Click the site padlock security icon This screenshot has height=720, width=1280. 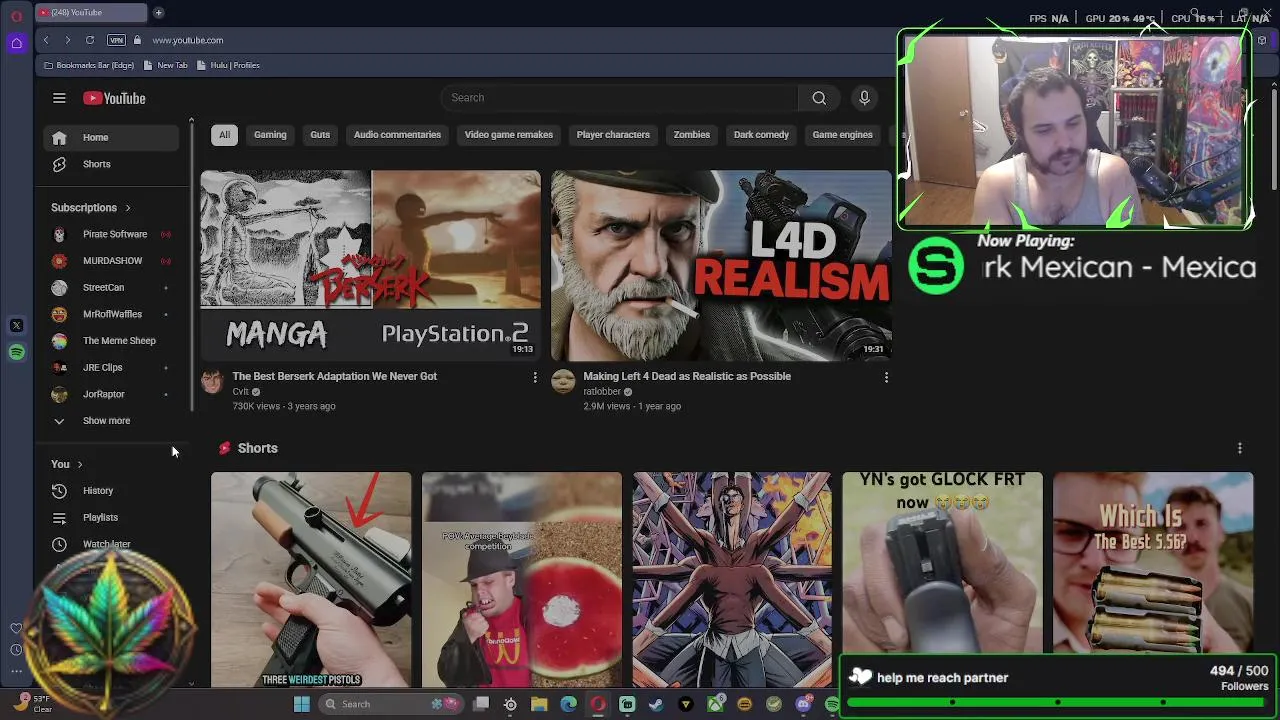137,40
